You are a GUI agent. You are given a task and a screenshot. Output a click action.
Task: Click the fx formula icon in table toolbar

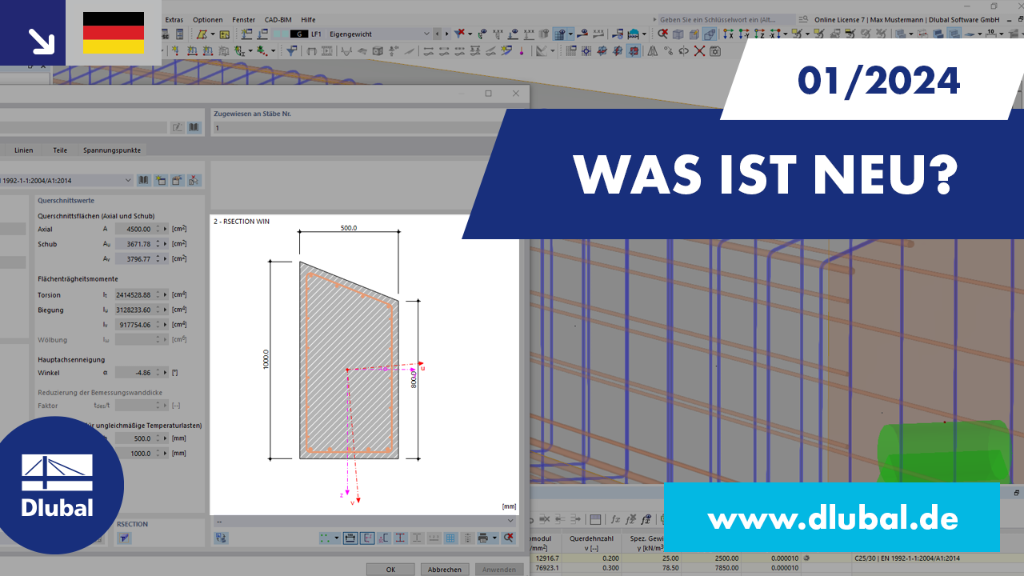pyautogui.click(x=615, y=519)
